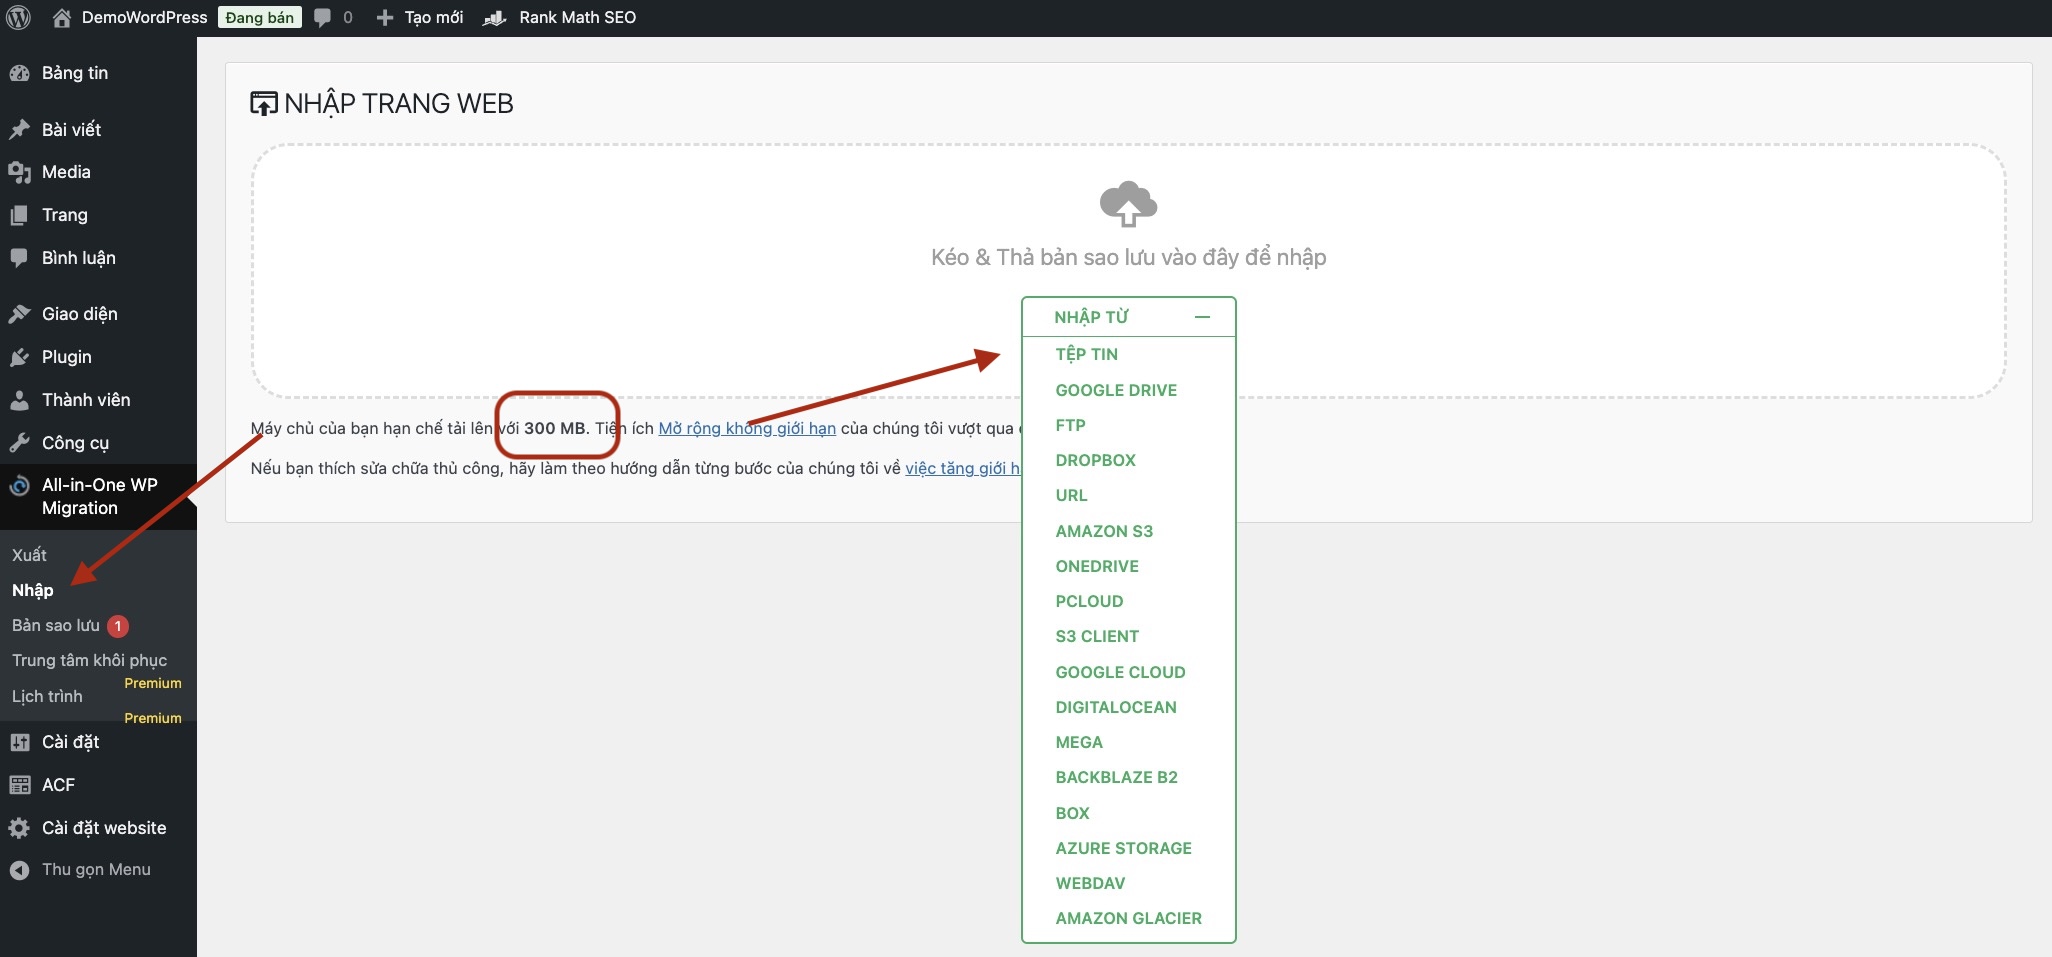Click the home icon beside DemoWordPress
The width and height of the screenshot is (2052, 957).
coord(62,18)
